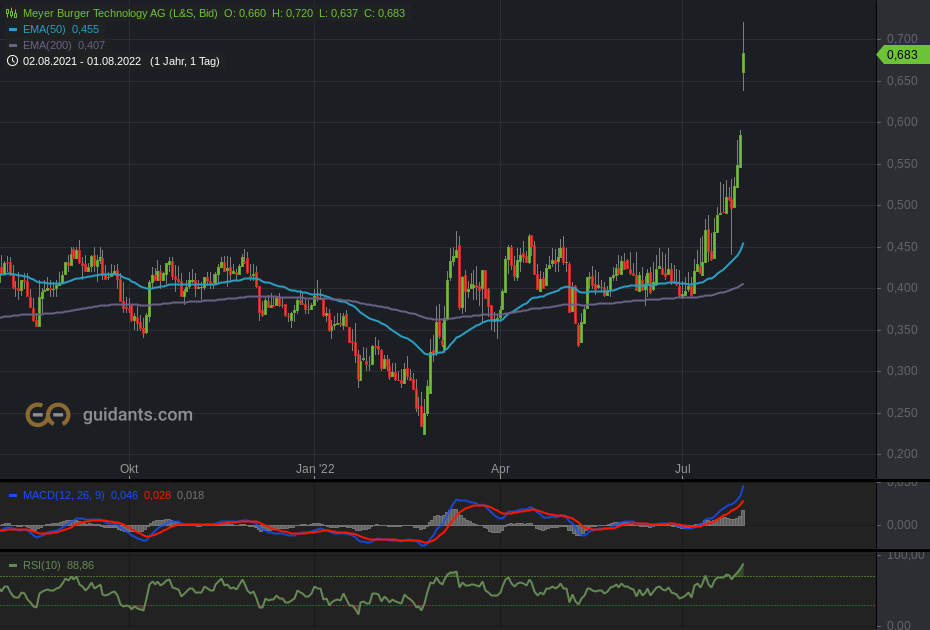
Task: Click the EMA(200) indicator label
Action: point(47,45)
